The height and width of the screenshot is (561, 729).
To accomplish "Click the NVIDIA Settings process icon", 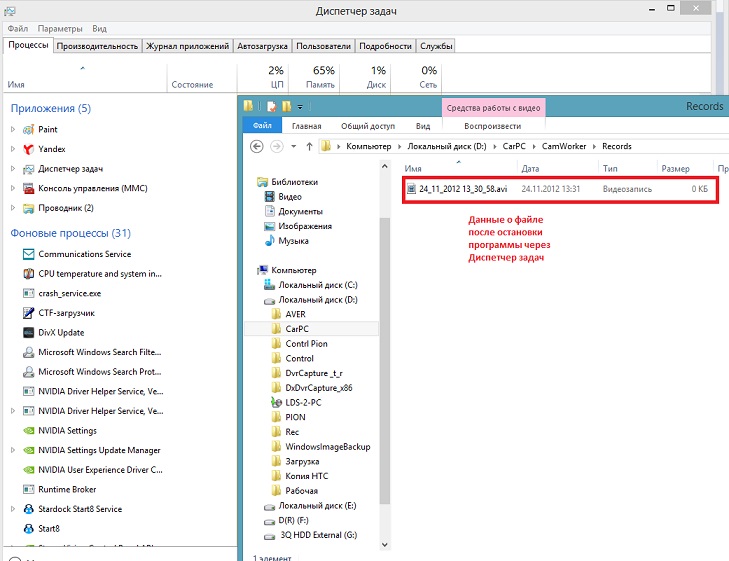I will pyautogui.click(x=28, y=431).
